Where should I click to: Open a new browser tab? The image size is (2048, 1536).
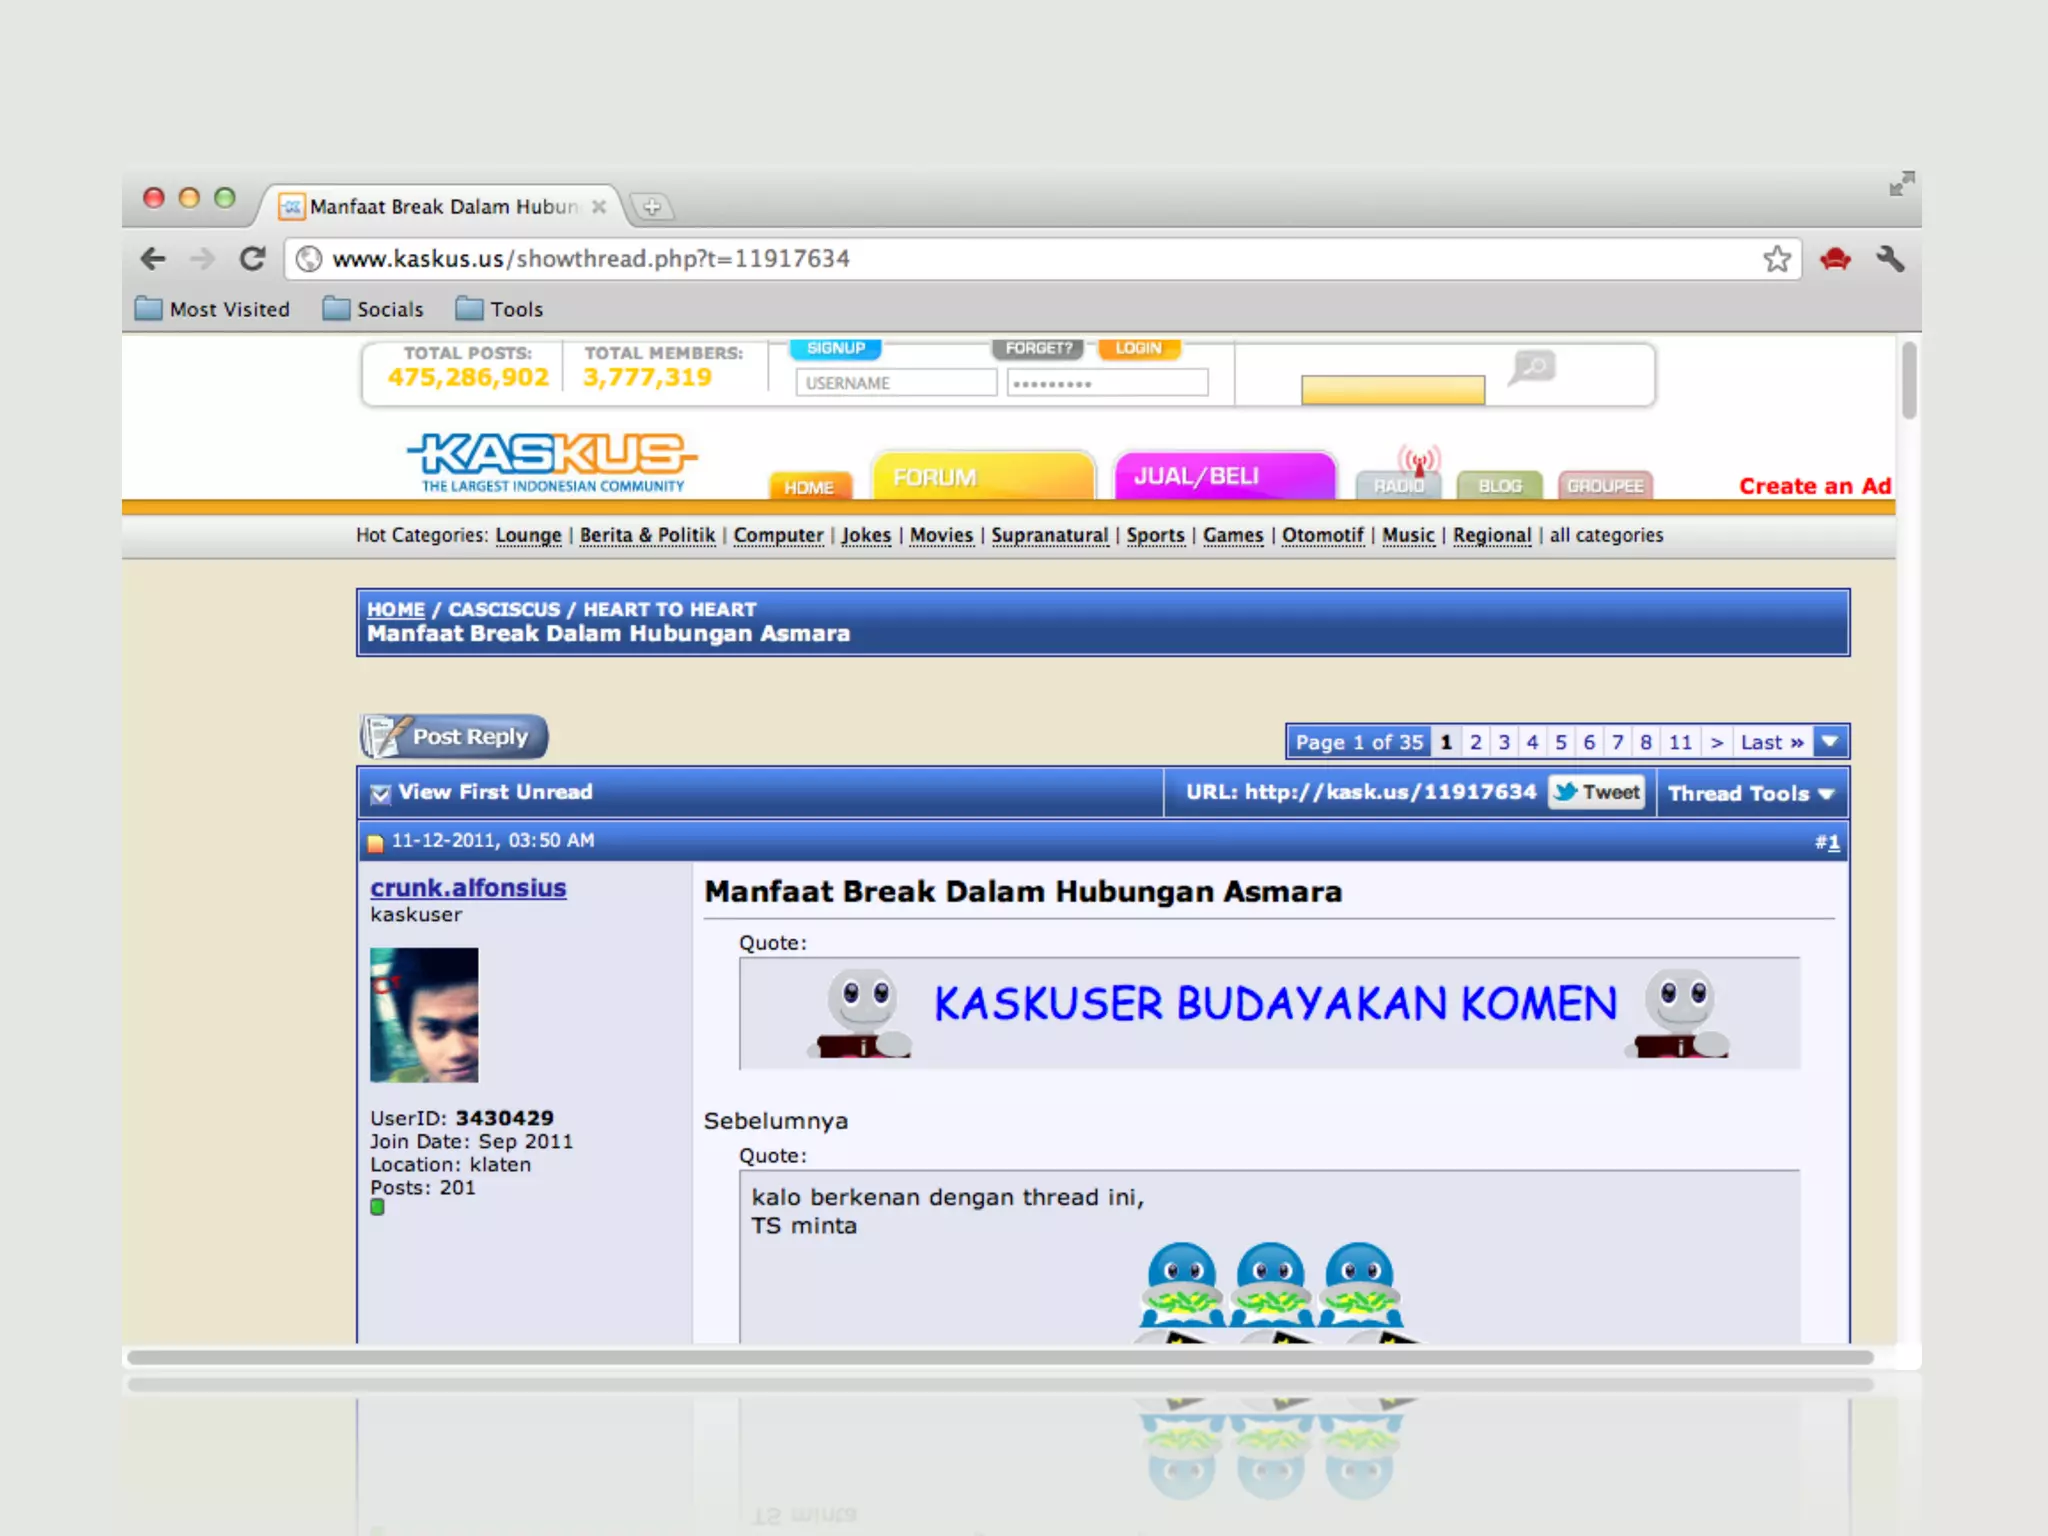(651, 207)
